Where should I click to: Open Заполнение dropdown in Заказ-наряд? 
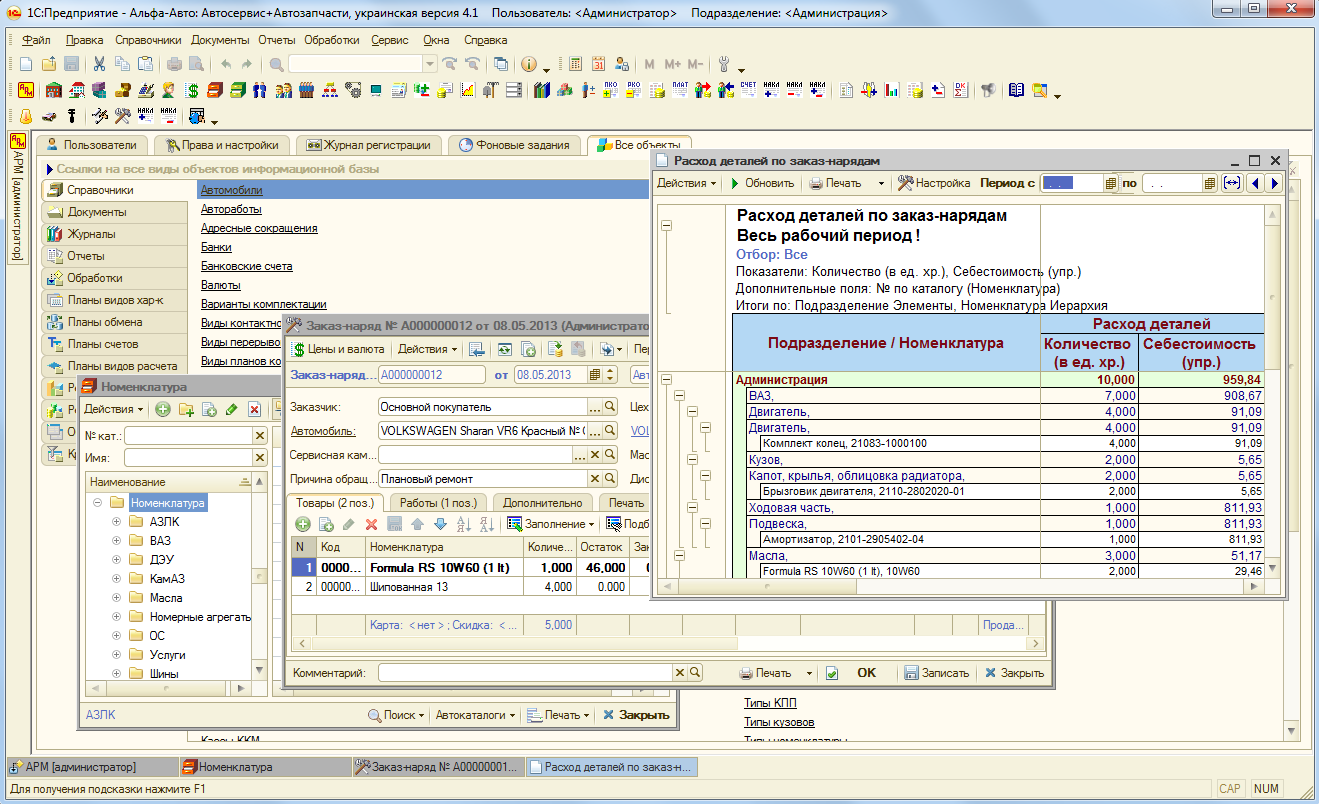pyautogui.click(x=551, y=524)
